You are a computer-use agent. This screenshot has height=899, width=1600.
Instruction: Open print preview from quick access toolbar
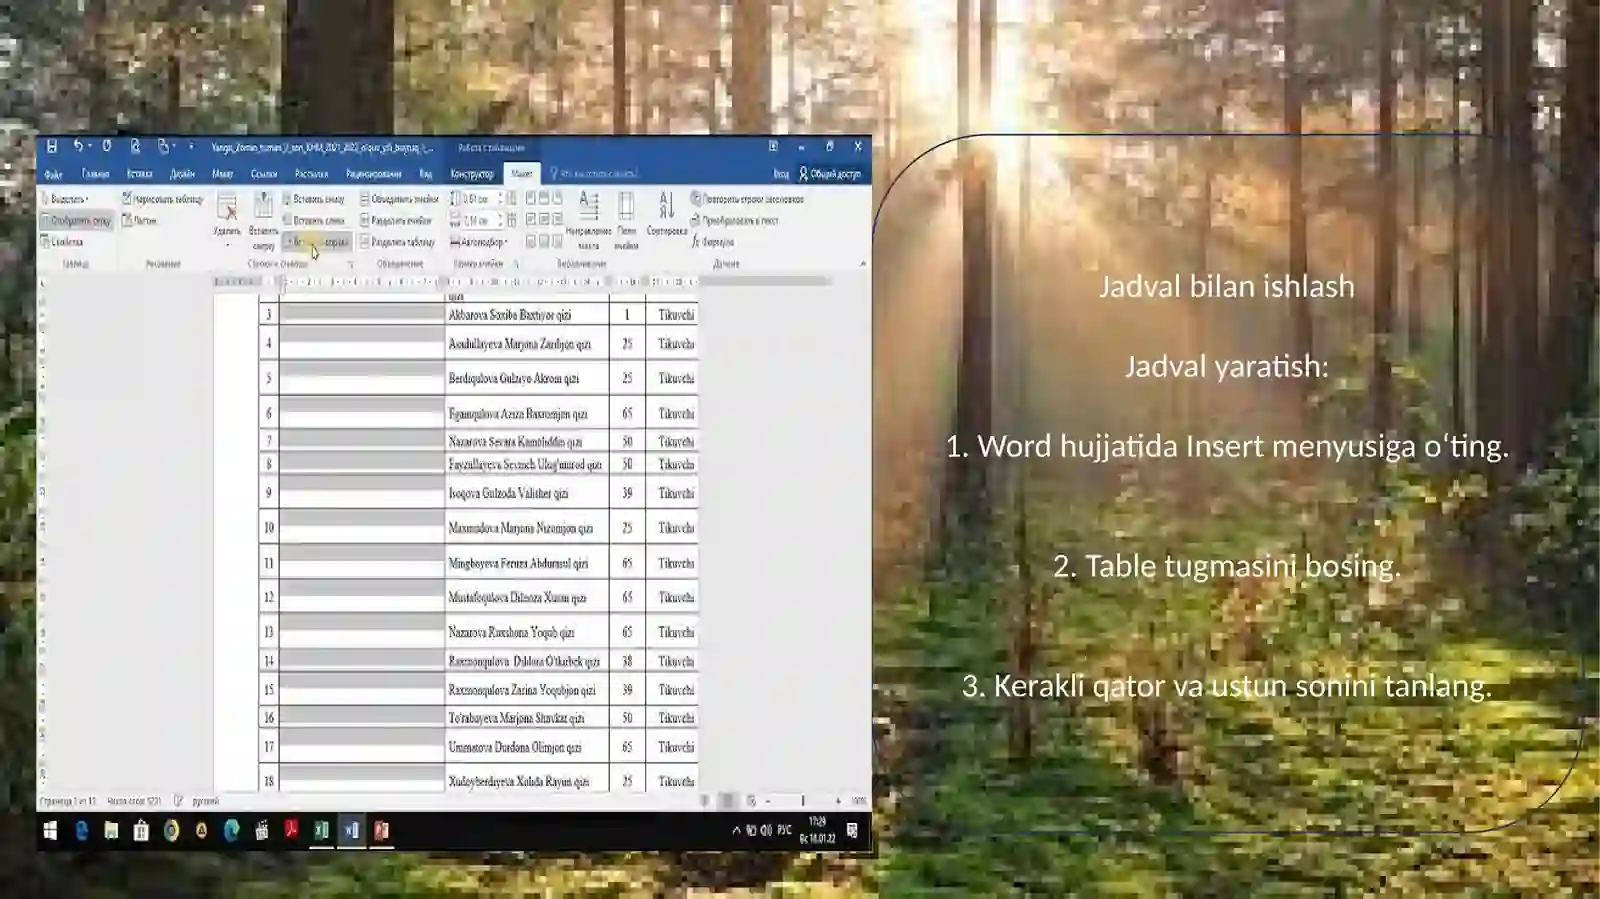(135, 146)
